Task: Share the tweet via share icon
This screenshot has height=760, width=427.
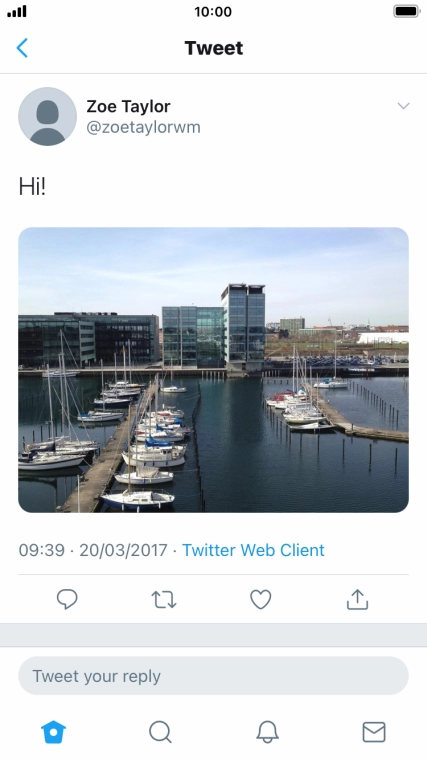Action: (358, 599)
